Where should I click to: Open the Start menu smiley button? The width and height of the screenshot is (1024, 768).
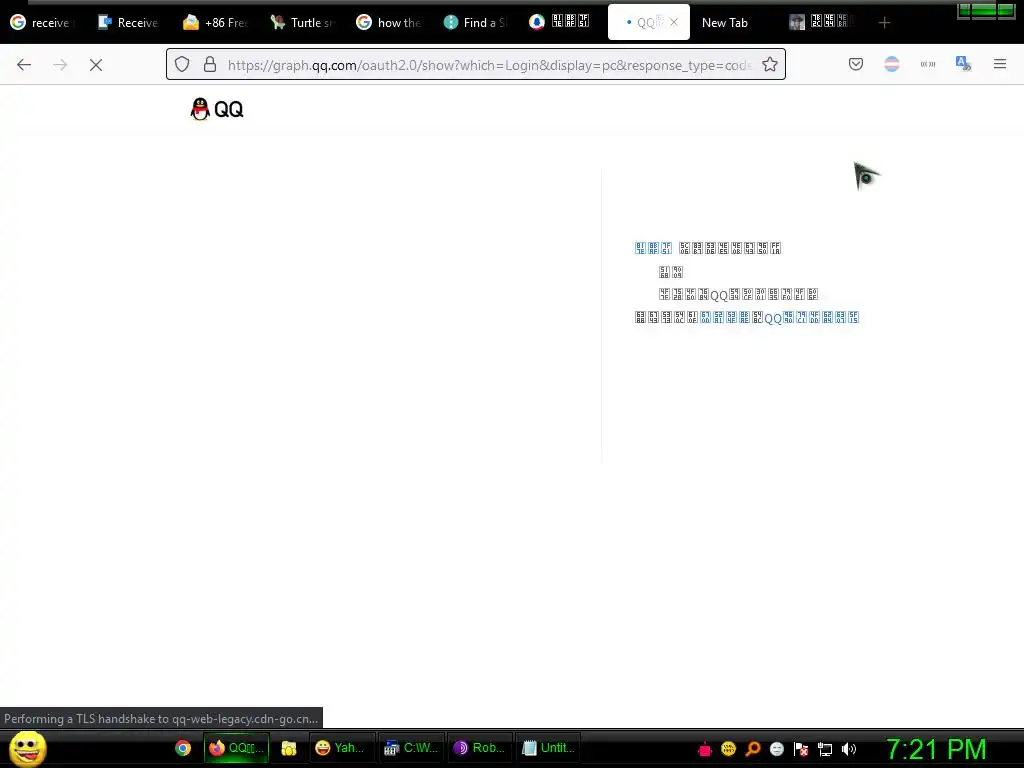click(x=28, y=748)
